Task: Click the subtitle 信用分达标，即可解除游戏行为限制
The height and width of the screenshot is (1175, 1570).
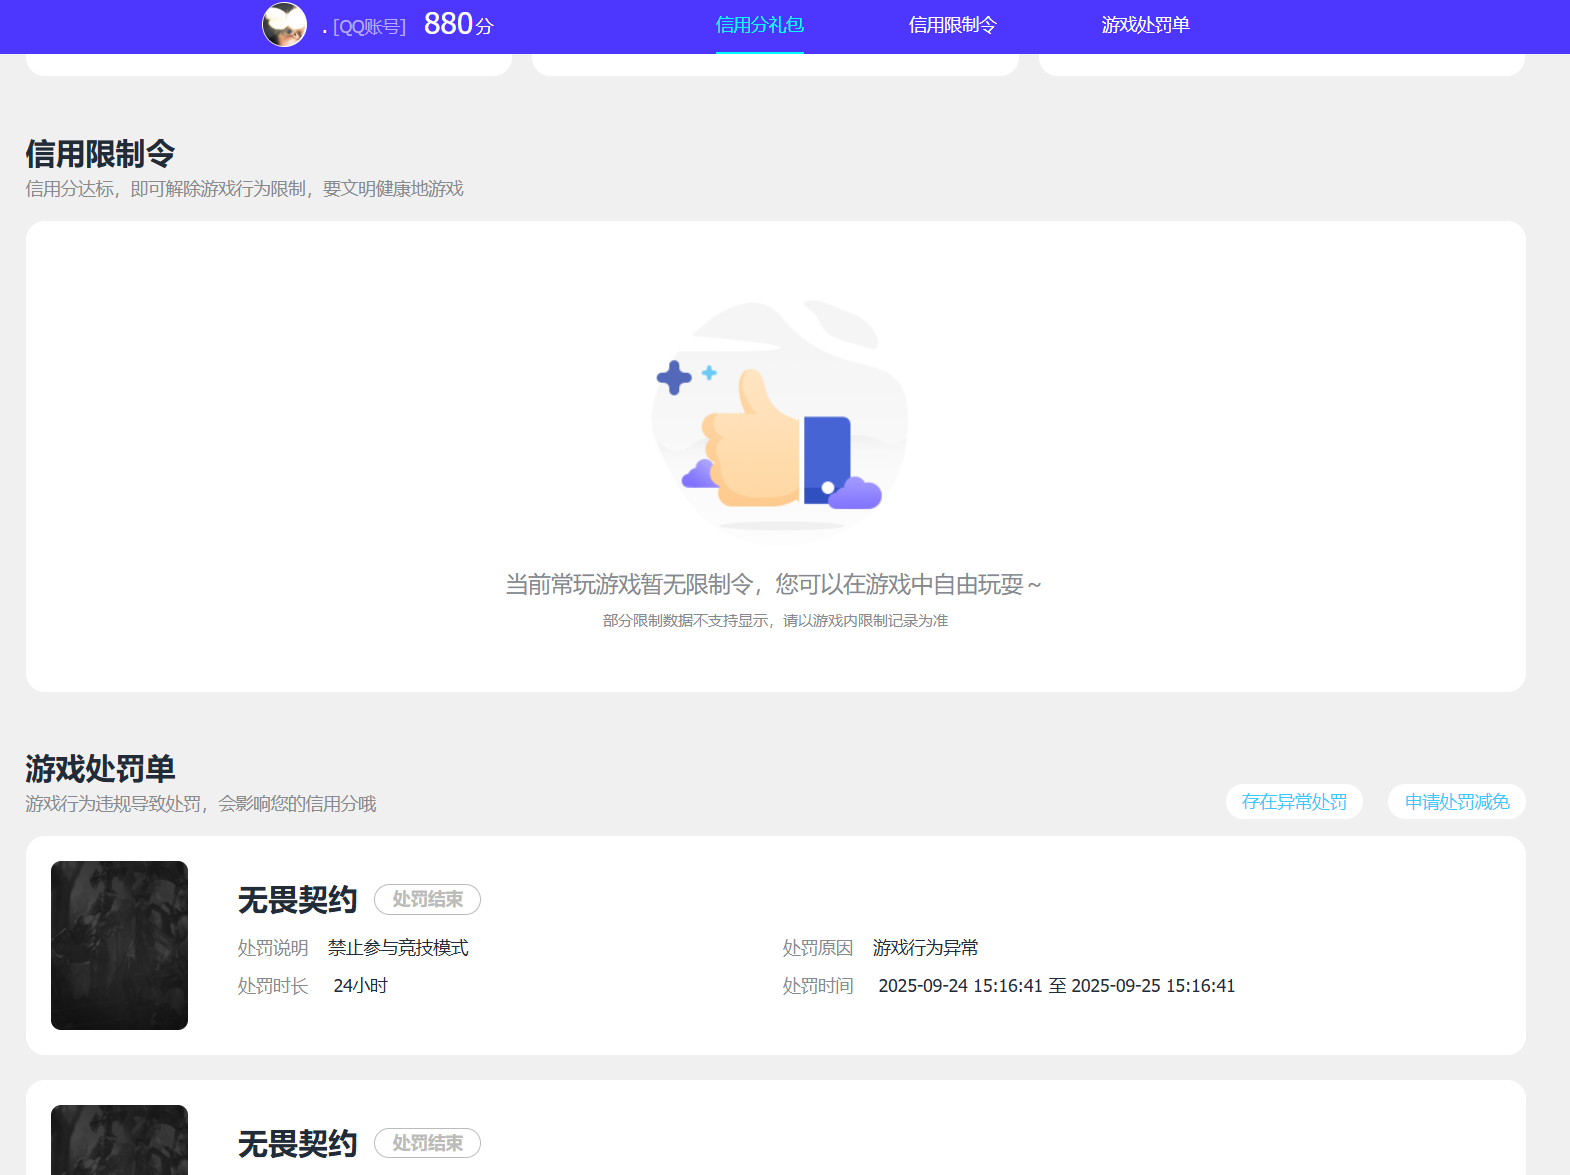Action: [x=244, y=189]
